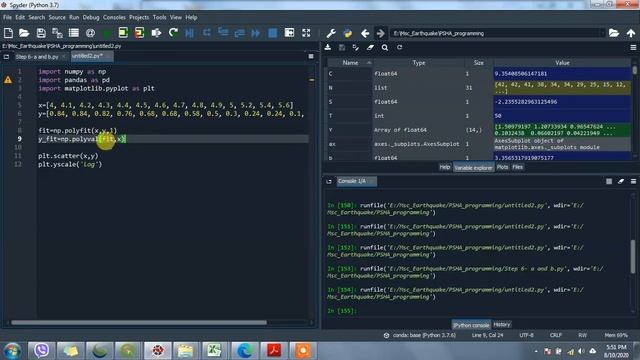
Task: Refresh the Variable explorer
Action: tap(400, 48)
